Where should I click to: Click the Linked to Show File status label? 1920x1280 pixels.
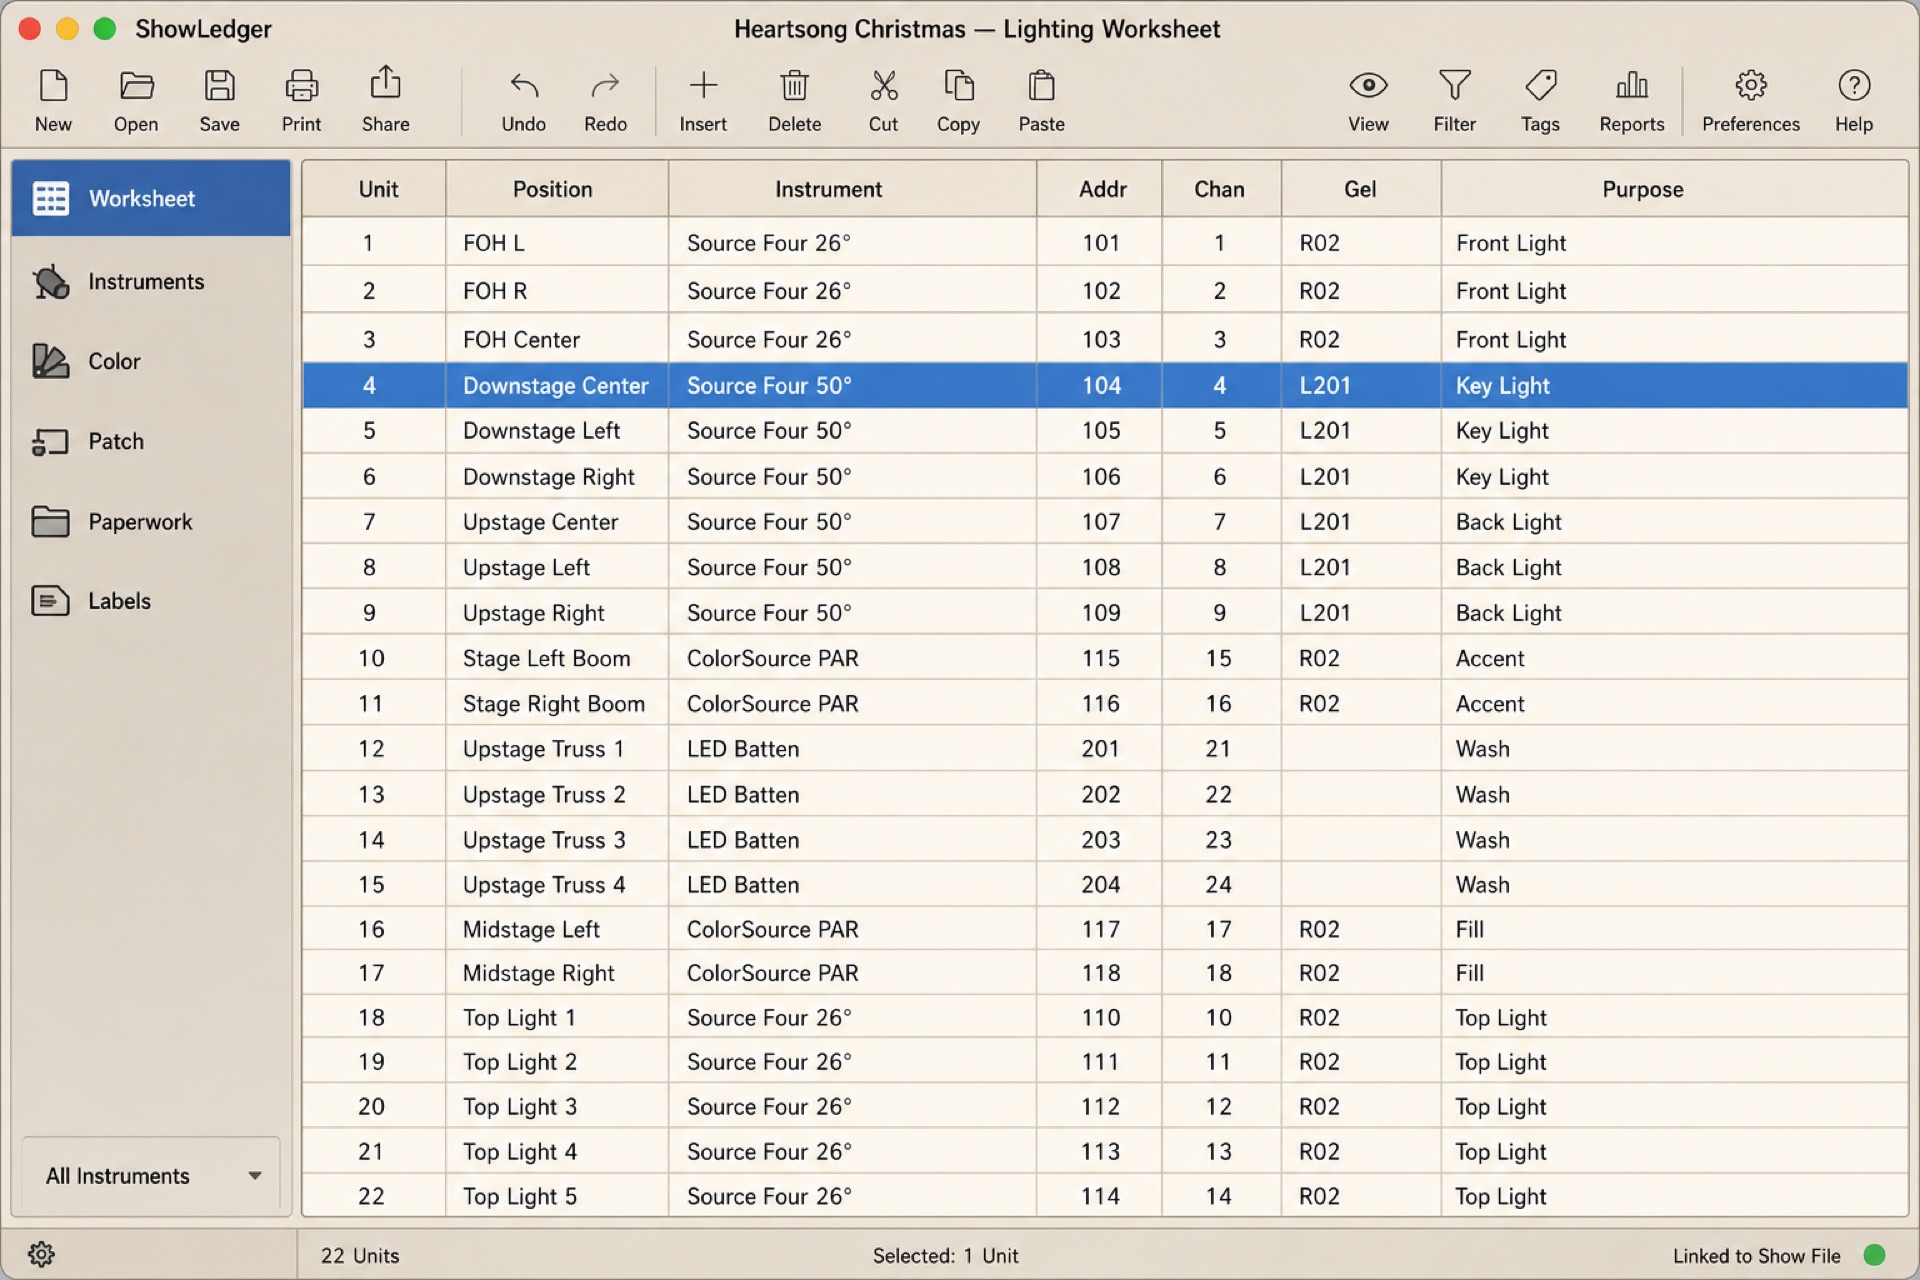[x=1756, y=1255]
